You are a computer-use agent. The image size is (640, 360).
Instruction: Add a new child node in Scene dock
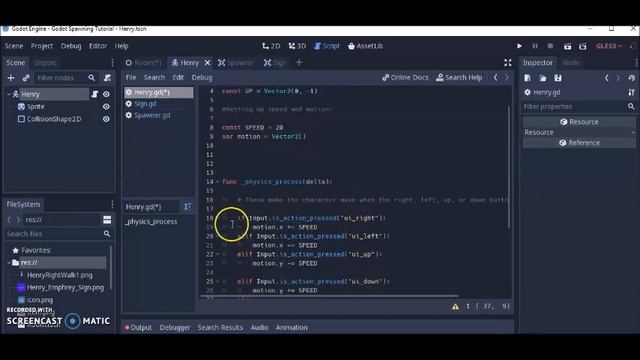(11, 78)
